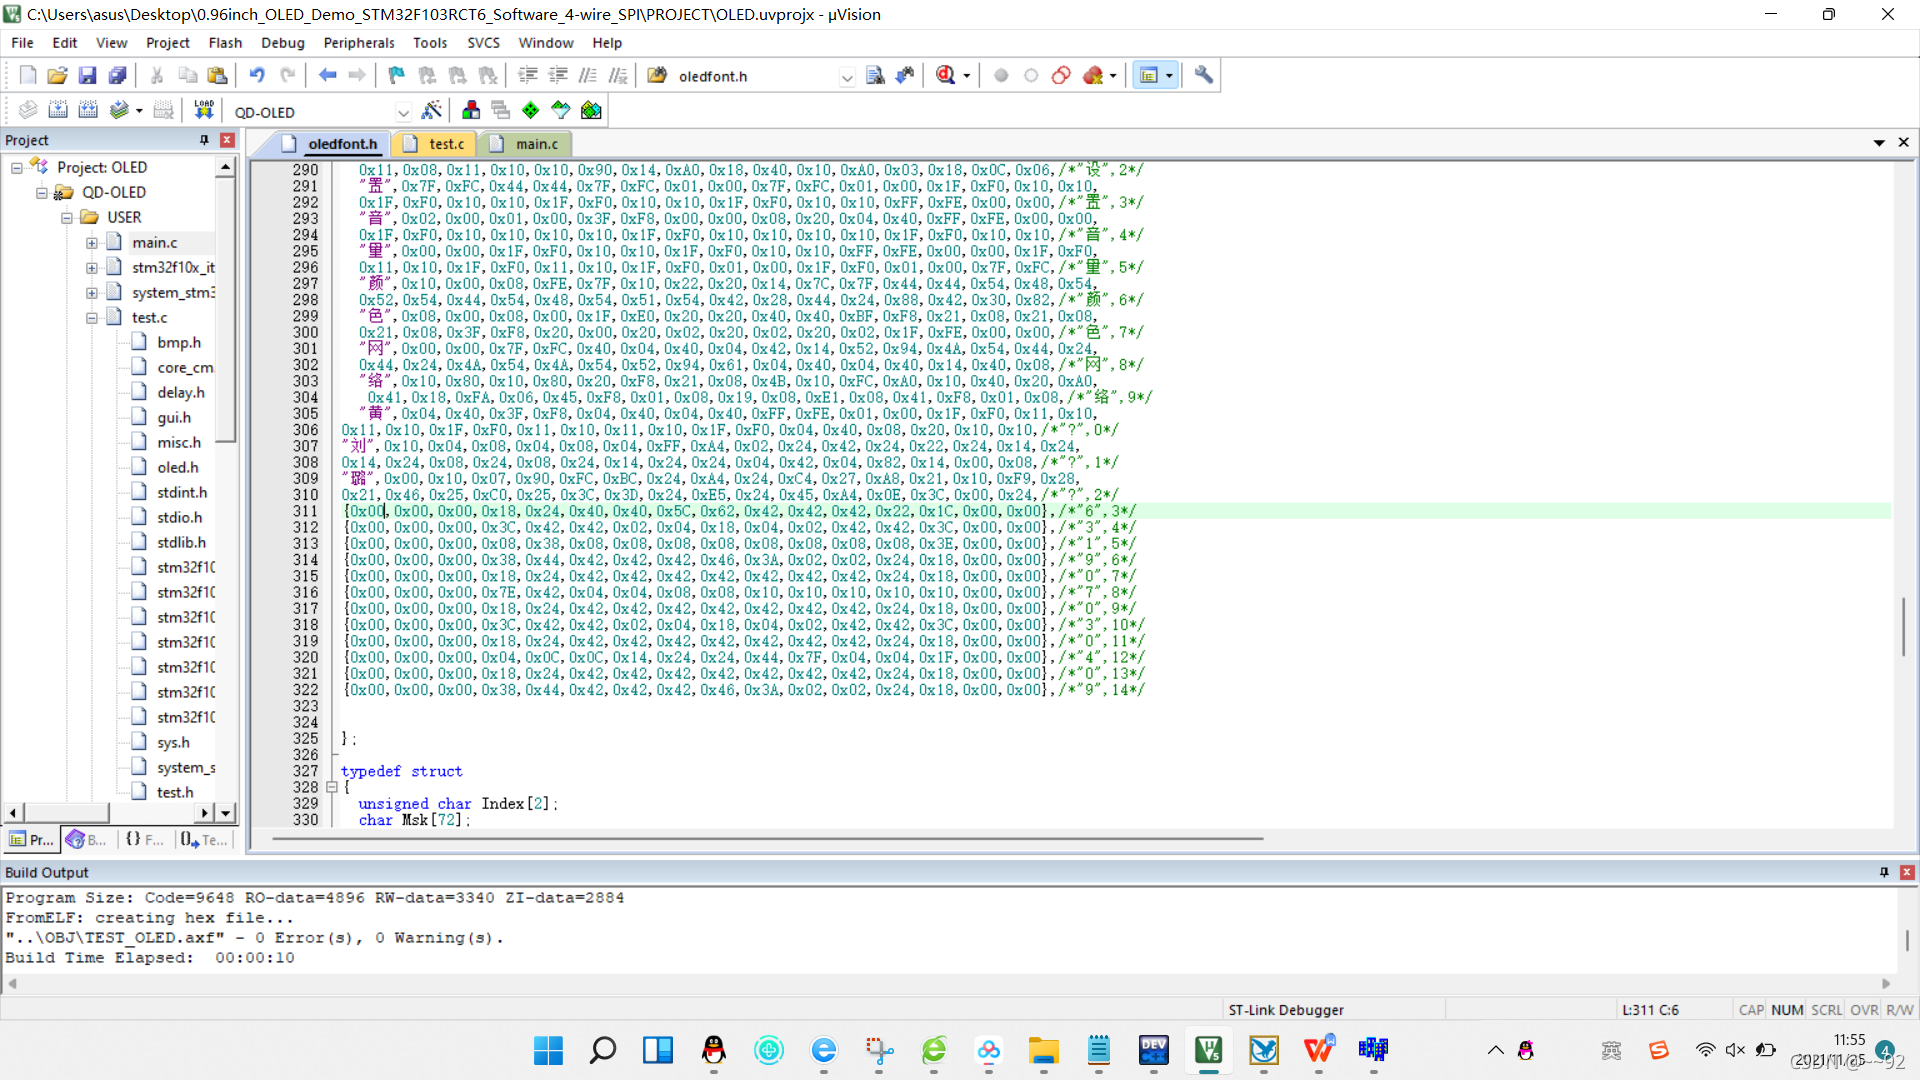Select bmp.h in the project tree
This screenshot has height=1080, width=1920.
(178, 342)
